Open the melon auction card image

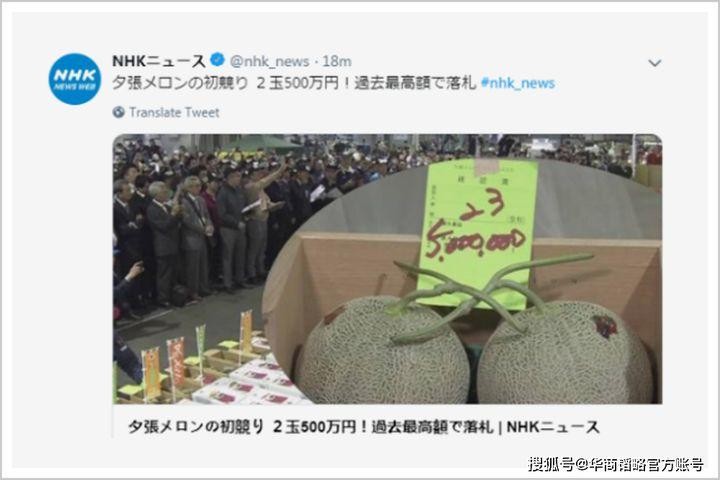click(387, 269)
